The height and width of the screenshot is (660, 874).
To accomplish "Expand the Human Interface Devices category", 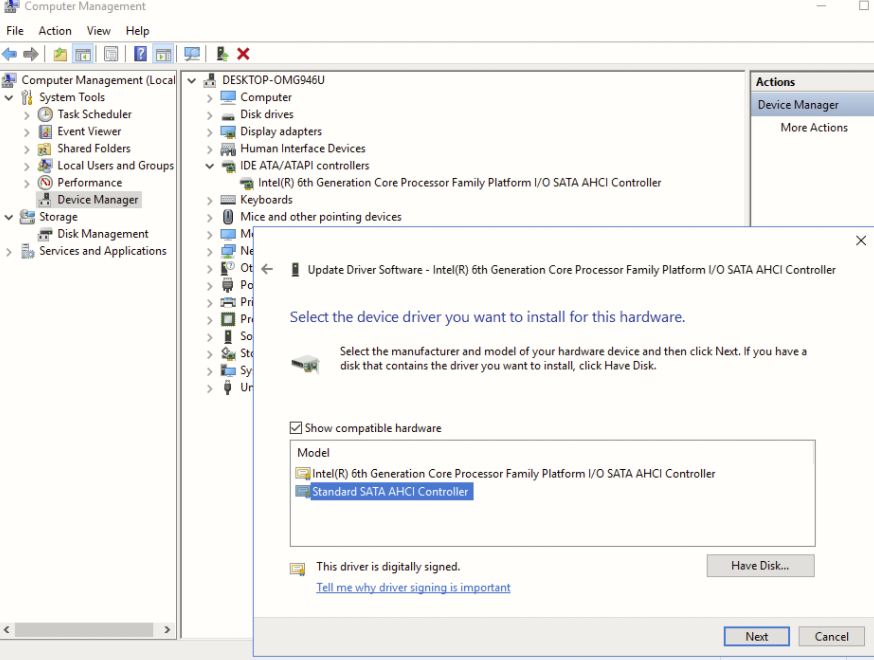I will point(210,149).
